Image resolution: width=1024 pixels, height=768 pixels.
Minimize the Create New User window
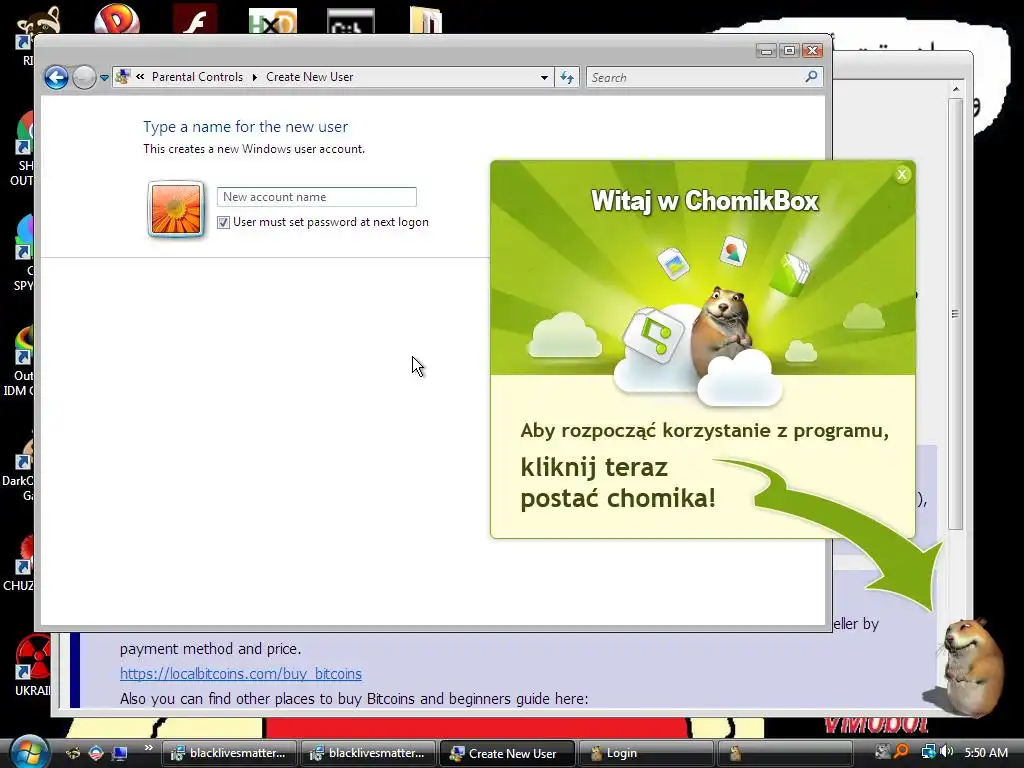767,50
